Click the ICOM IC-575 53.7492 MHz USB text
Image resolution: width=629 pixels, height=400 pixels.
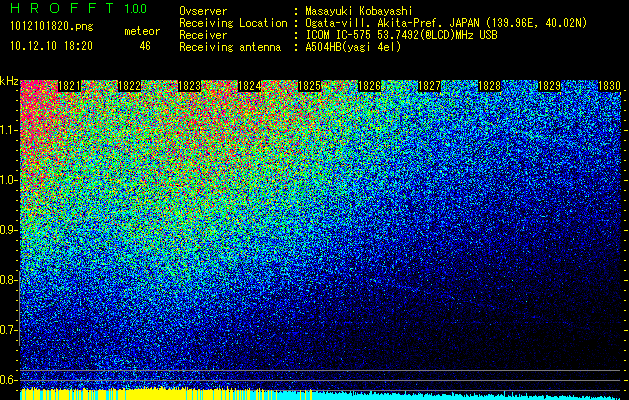pyautogui.click(x=401, y=35)
